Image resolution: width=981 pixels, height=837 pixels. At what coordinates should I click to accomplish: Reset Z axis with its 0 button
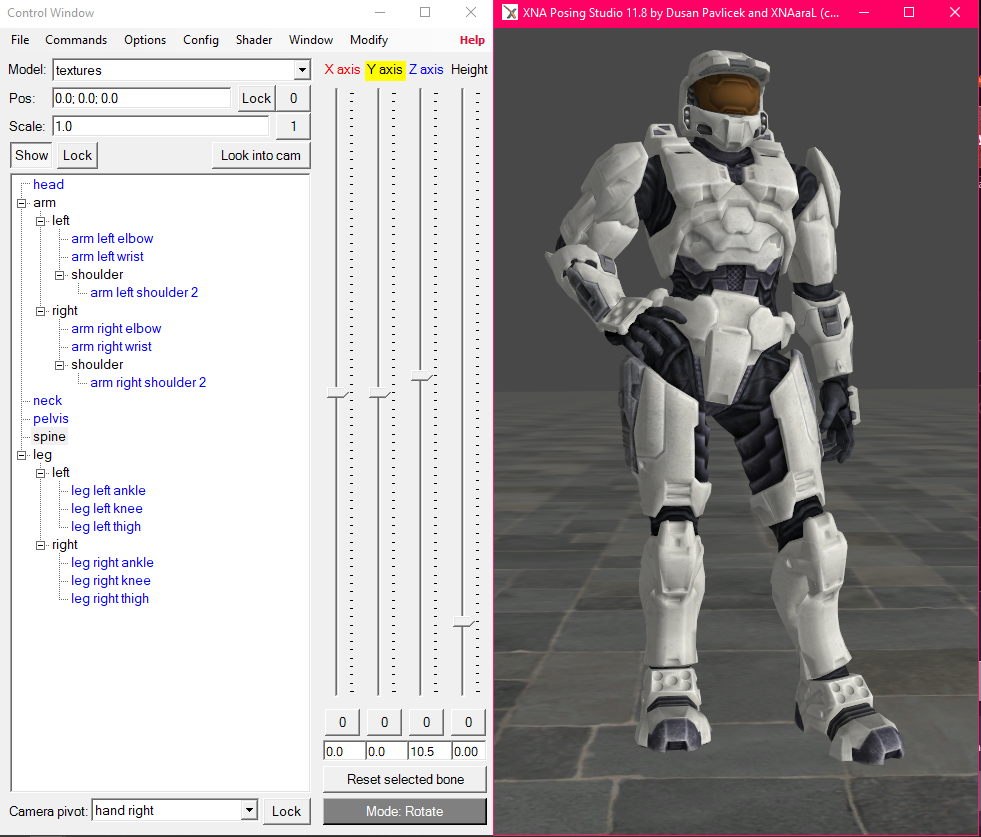426,722
